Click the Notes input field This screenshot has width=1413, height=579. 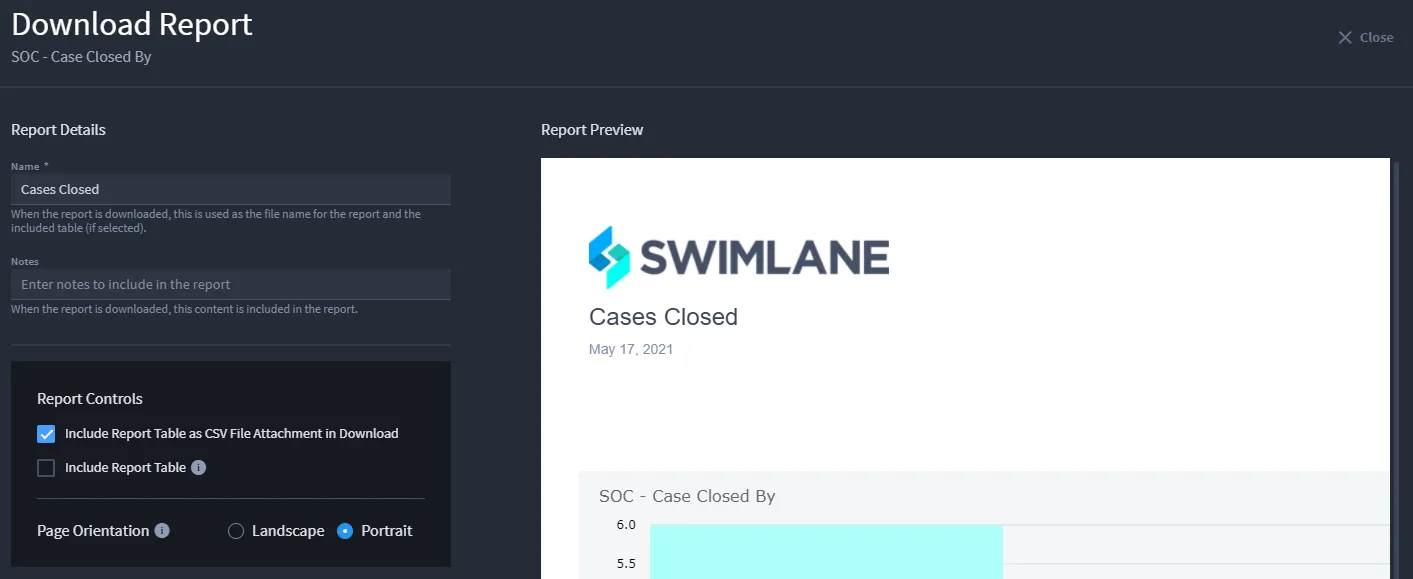coord(231,284)
